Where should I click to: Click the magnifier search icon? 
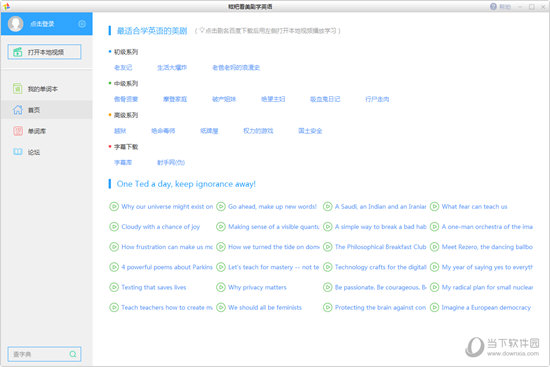[x=73, y=354]
